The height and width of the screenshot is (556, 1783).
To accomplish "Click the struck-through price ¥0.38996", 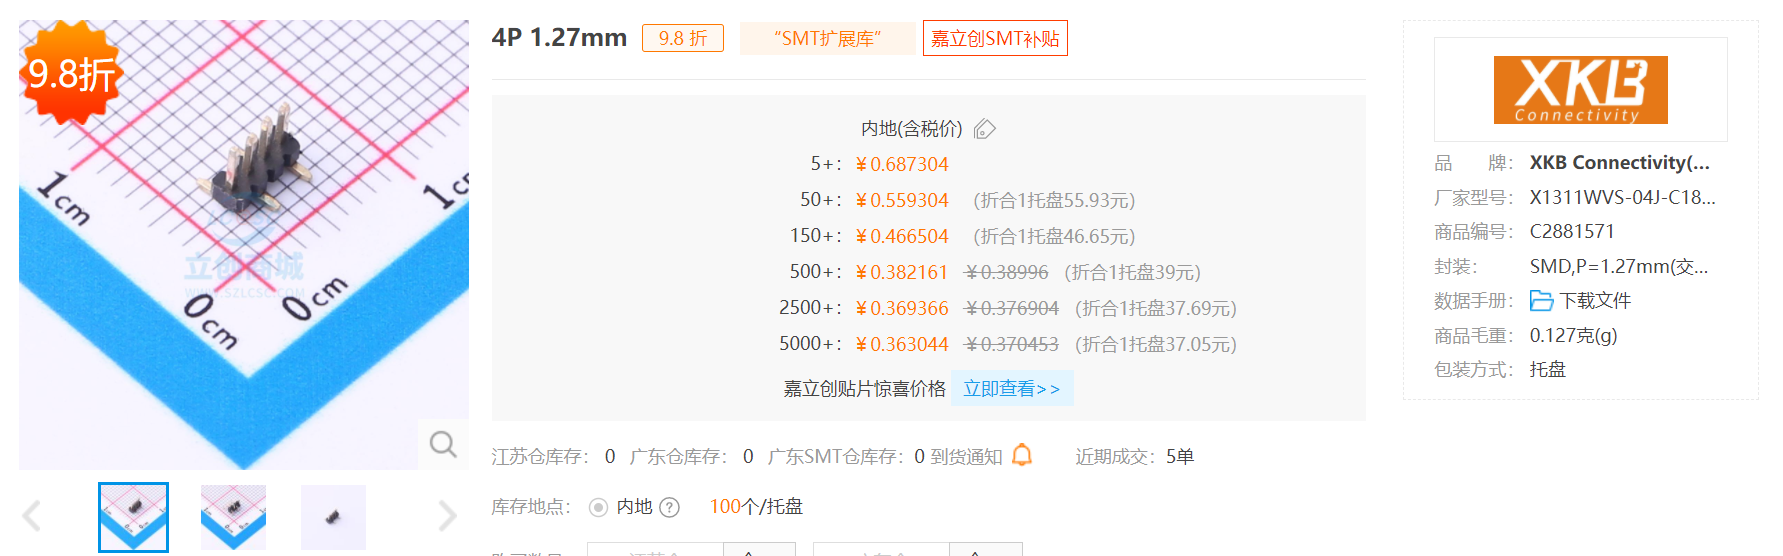I will [1007, 272].
